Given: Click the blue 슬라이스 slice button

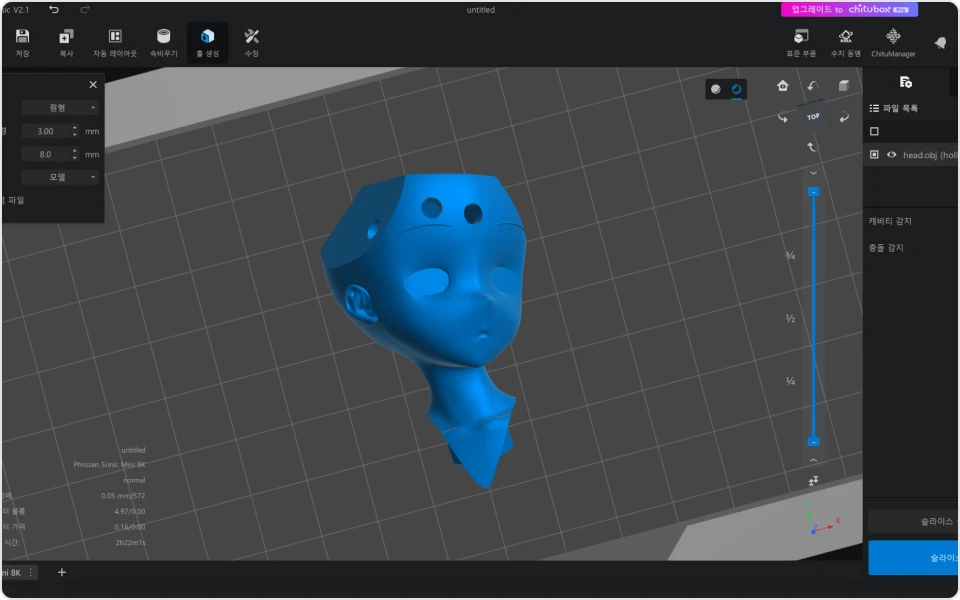Looking at the screenshot, I should [913, 558].
